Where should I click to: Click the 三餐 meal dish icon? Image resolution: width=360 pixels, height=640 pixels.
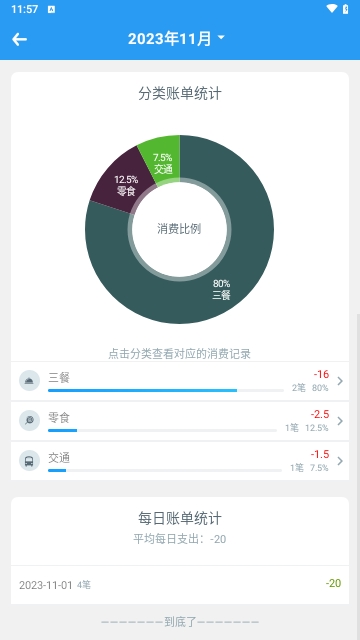pos(29,380)
